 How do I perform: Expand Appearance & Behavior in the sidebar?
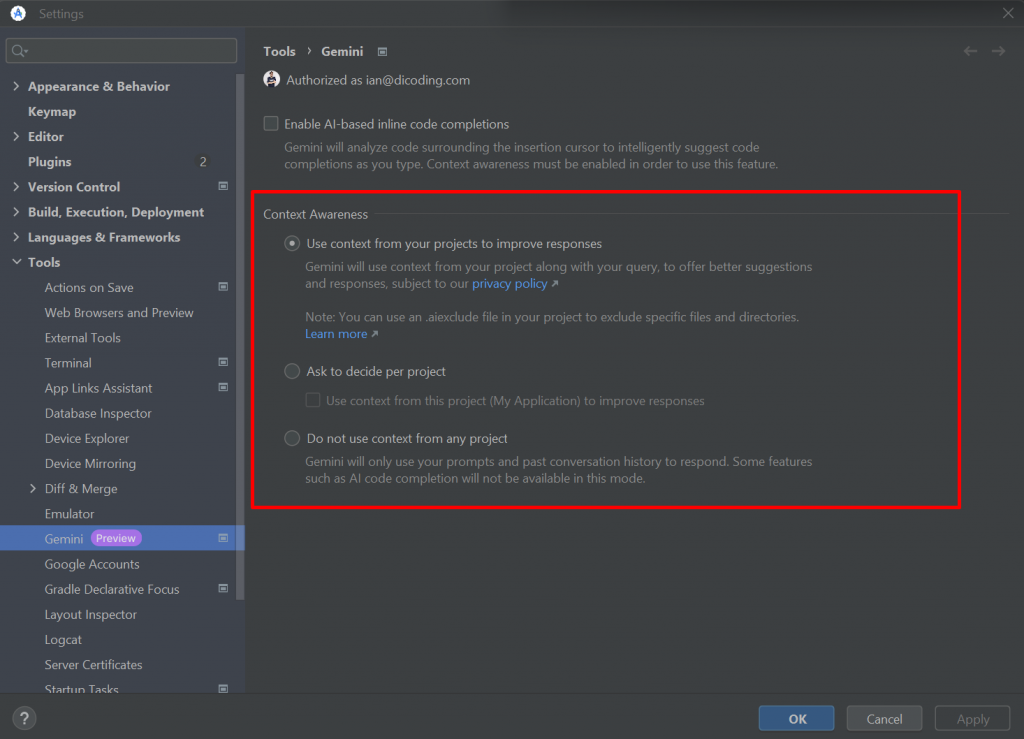[16, 86]
